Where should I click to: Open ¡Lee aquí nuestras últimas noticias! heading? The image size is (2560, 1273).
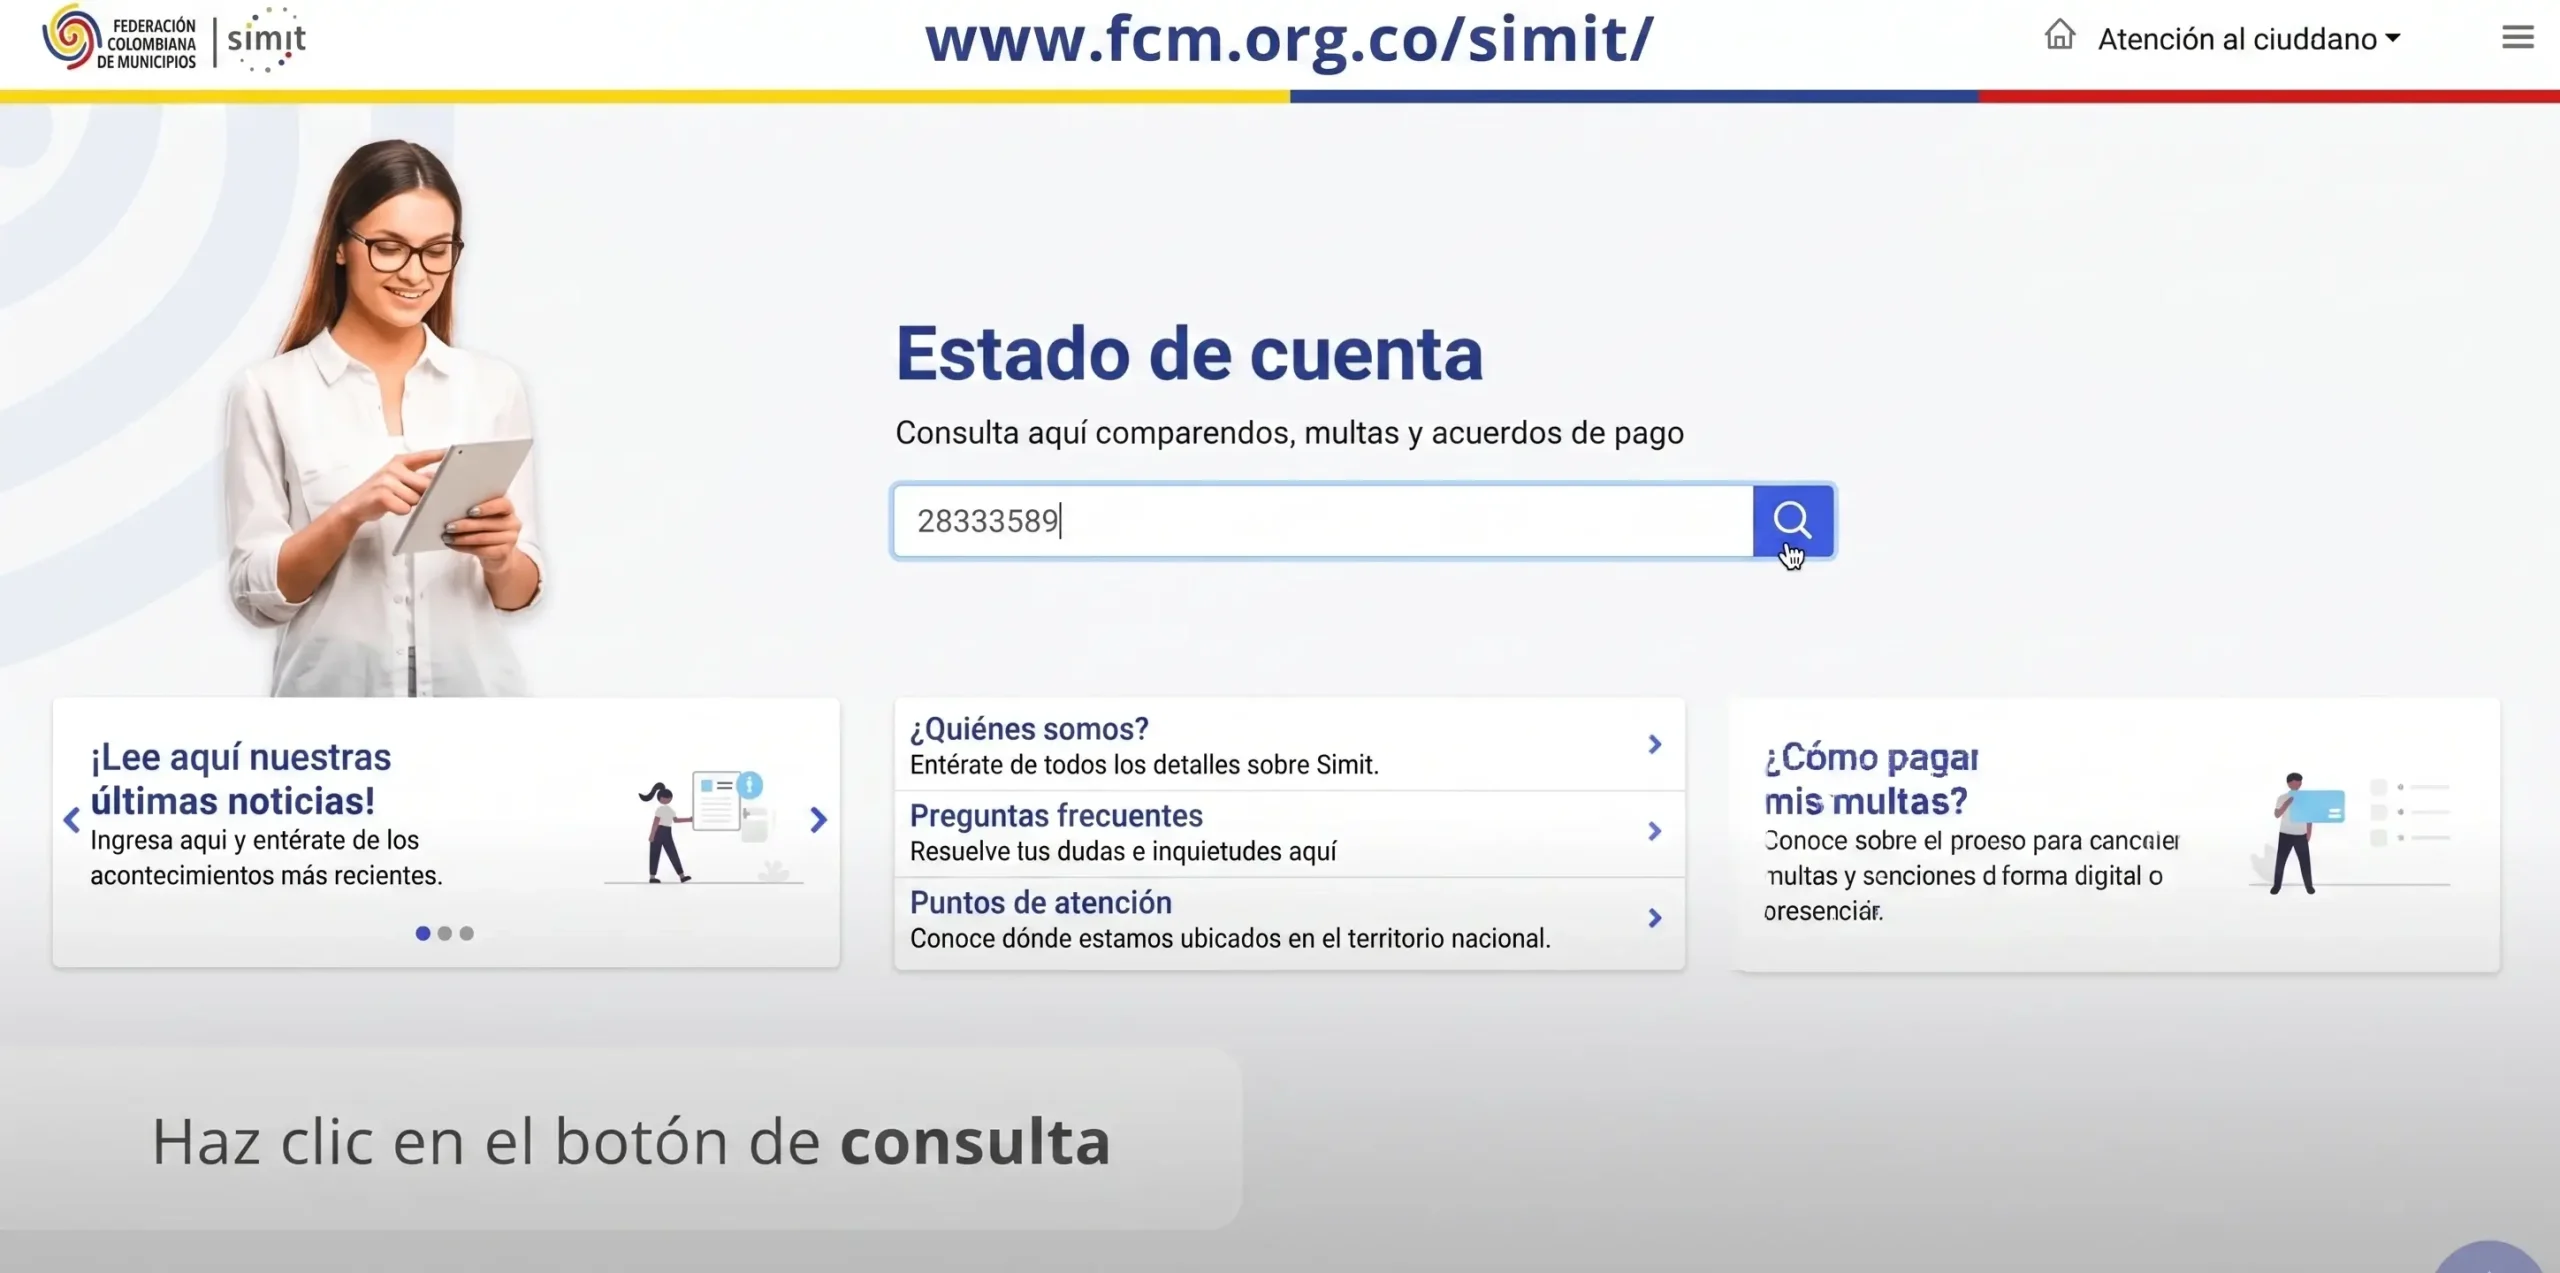tap(240, 779)
